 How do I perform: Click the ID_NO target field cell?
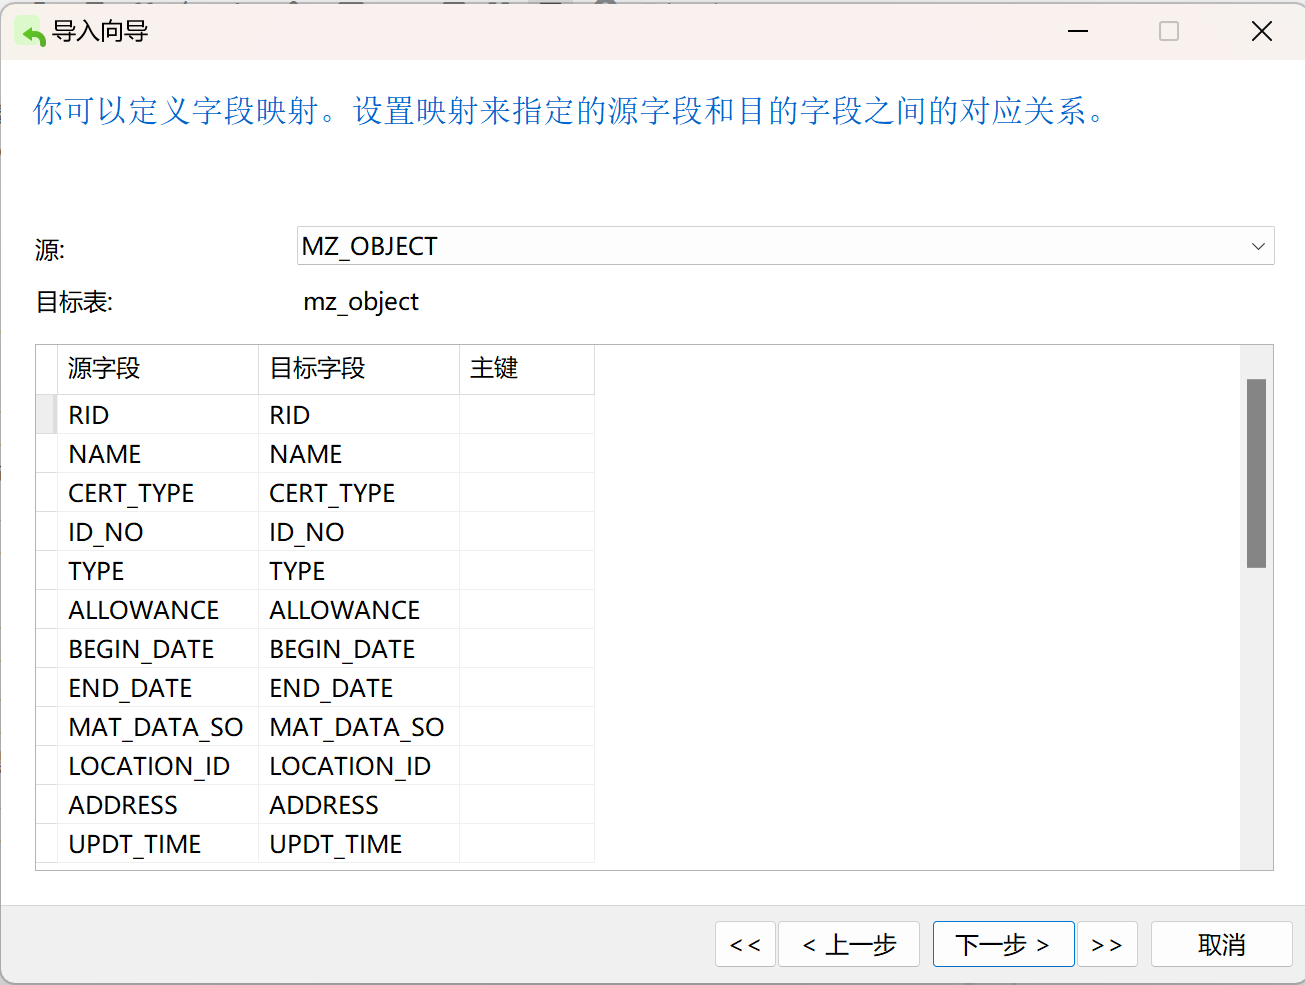pos(359,532)
